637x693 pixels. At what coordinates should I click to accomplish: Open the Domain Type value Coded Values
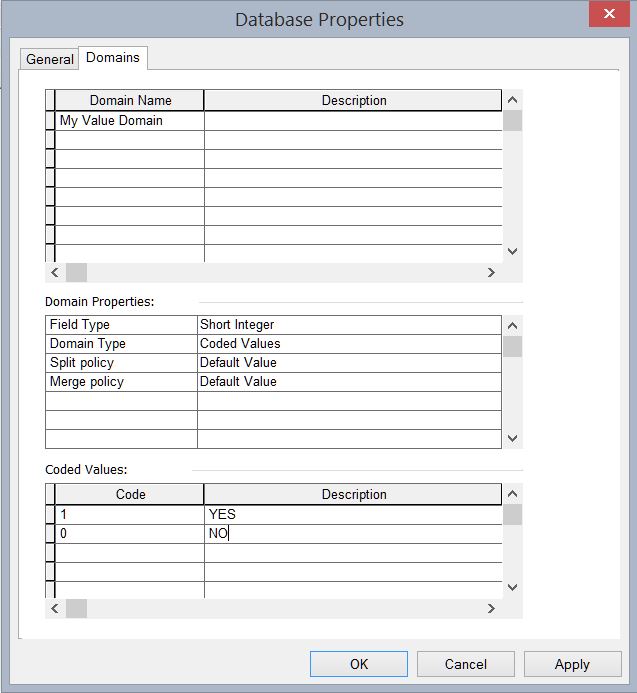(x=348, y=343)
